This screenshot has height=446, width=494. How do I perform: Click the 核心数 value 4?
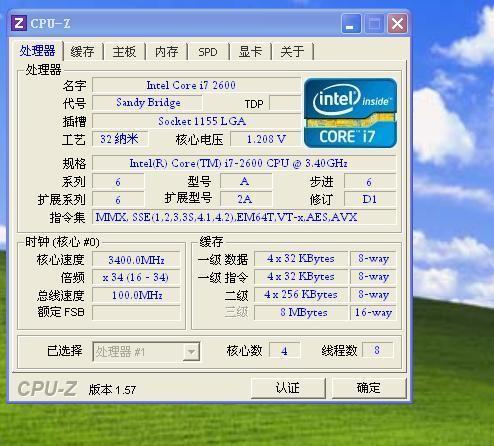tap(284, 351)
